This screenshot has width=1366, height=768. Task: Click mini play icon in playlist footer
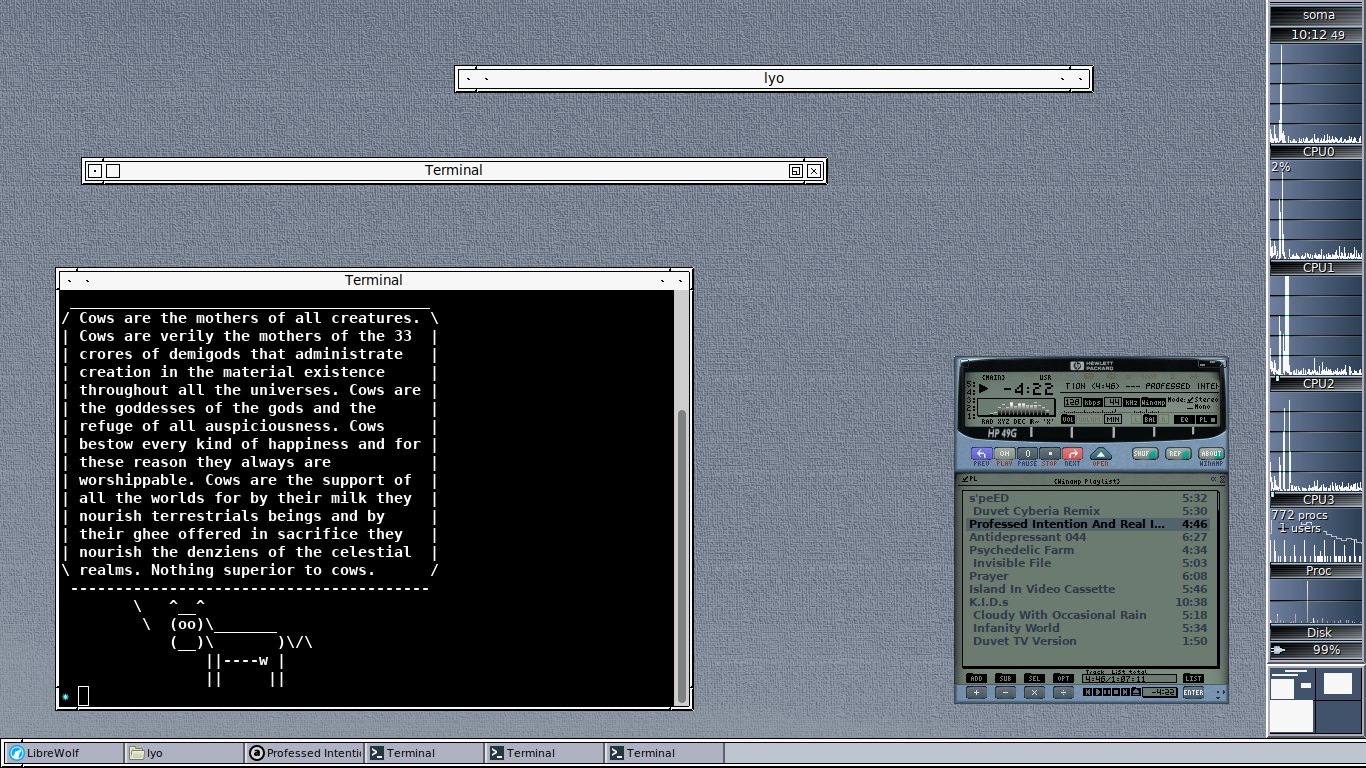coord(1098,692)
